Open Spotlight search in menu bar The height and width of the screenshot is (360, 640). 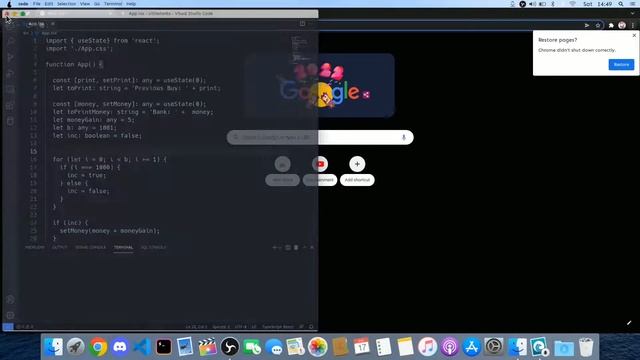[x=621, y=4]
